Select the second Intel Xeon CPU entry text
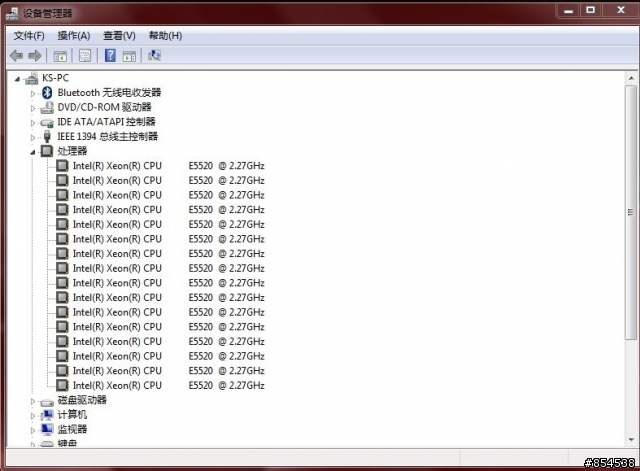 169,180
